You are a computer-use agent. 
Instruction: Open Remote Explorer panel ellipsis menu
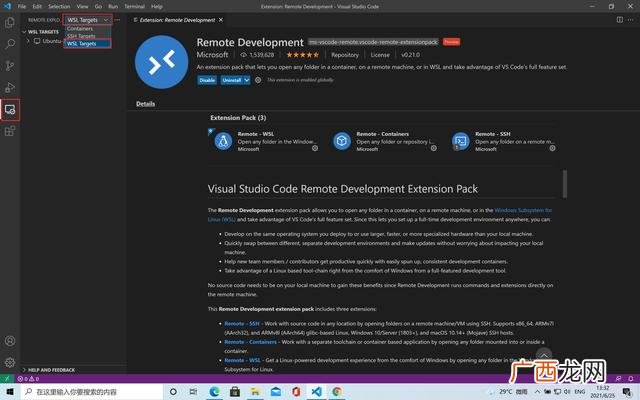(x=118, y=20)
